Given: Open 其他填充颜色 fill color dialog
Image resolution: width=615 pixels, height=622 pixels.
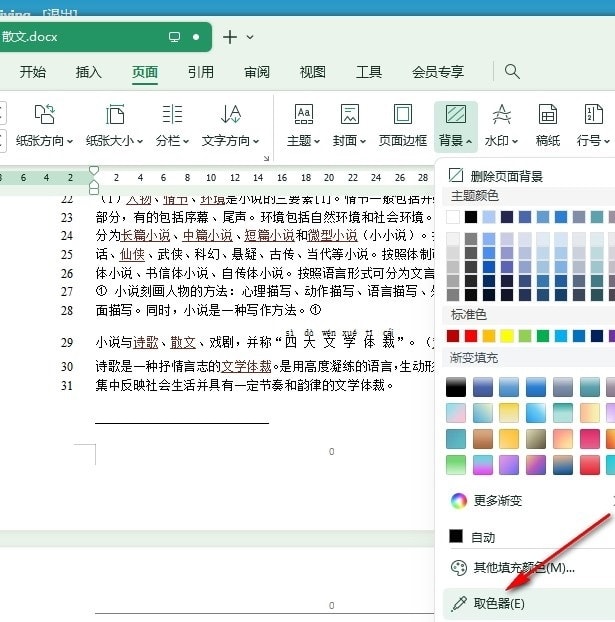Looking at the screenshot, I should click(523, 568).
